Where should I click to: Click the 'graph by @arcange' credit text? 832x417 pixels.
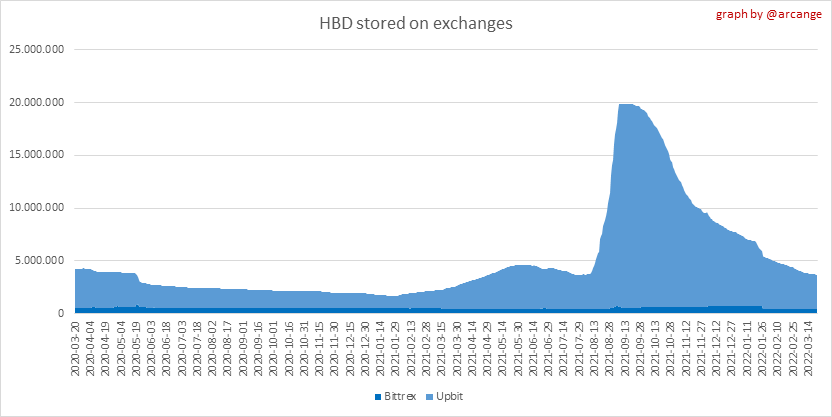click(x=769, y=14)
